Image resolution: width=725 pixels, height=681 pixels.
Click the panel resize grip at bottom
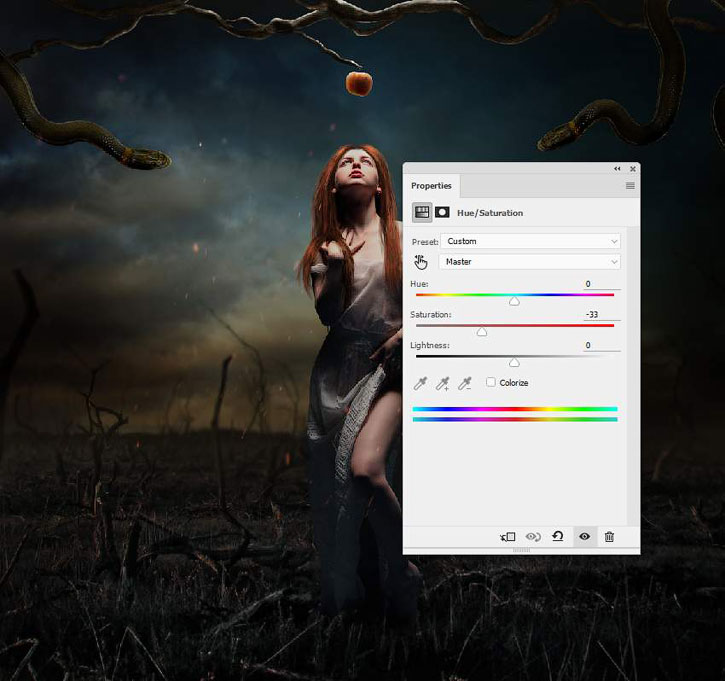[521, 550]
